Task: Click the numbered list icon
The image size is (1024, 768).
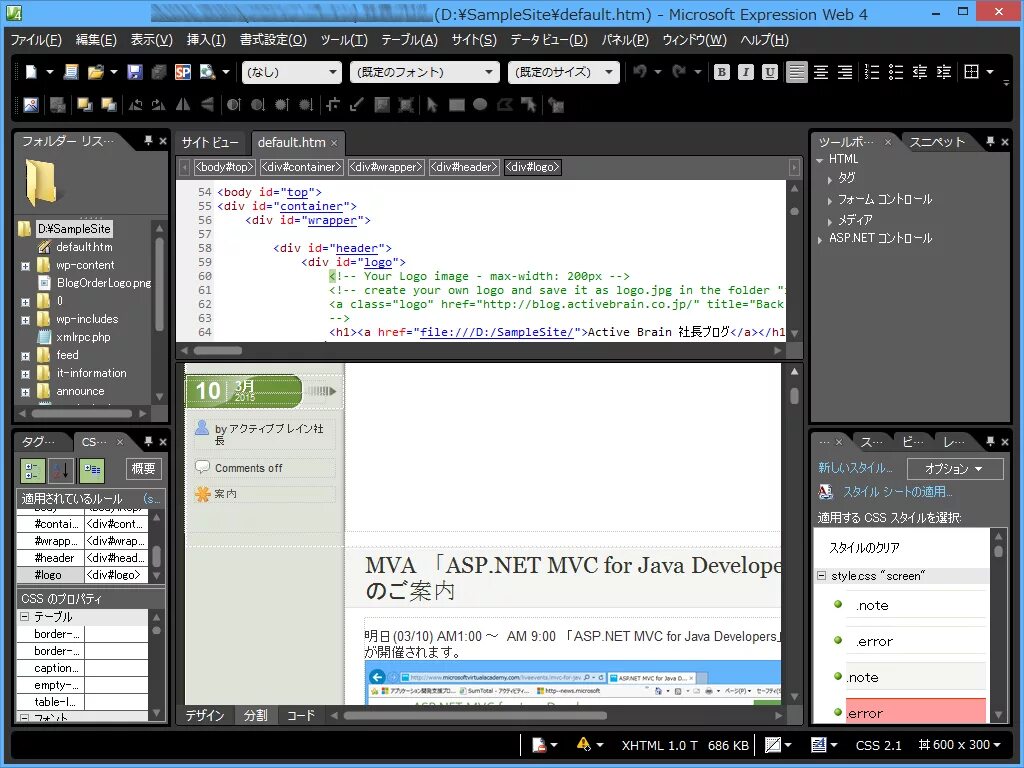Action: coord(872,72)
